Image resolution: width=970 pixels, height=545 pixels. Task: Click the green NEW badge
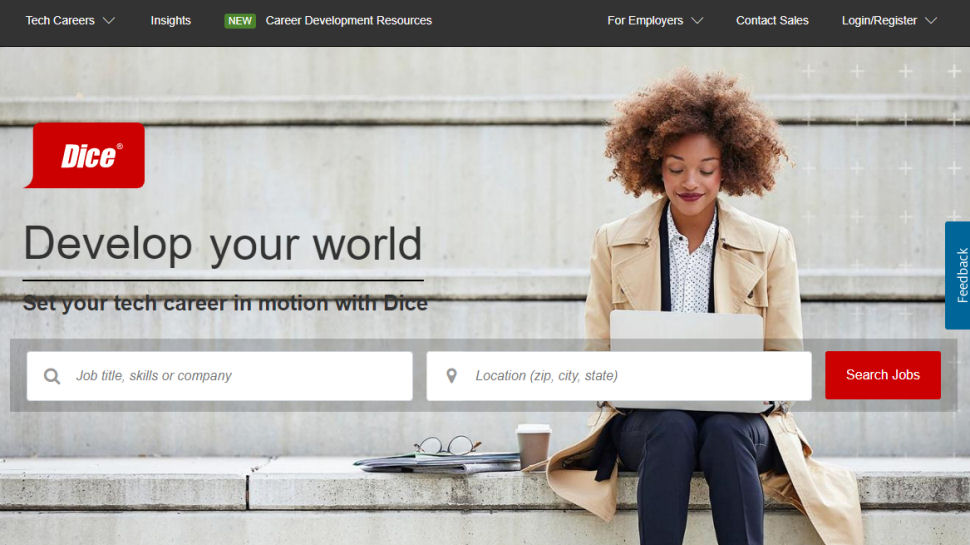tap(239, 20)
